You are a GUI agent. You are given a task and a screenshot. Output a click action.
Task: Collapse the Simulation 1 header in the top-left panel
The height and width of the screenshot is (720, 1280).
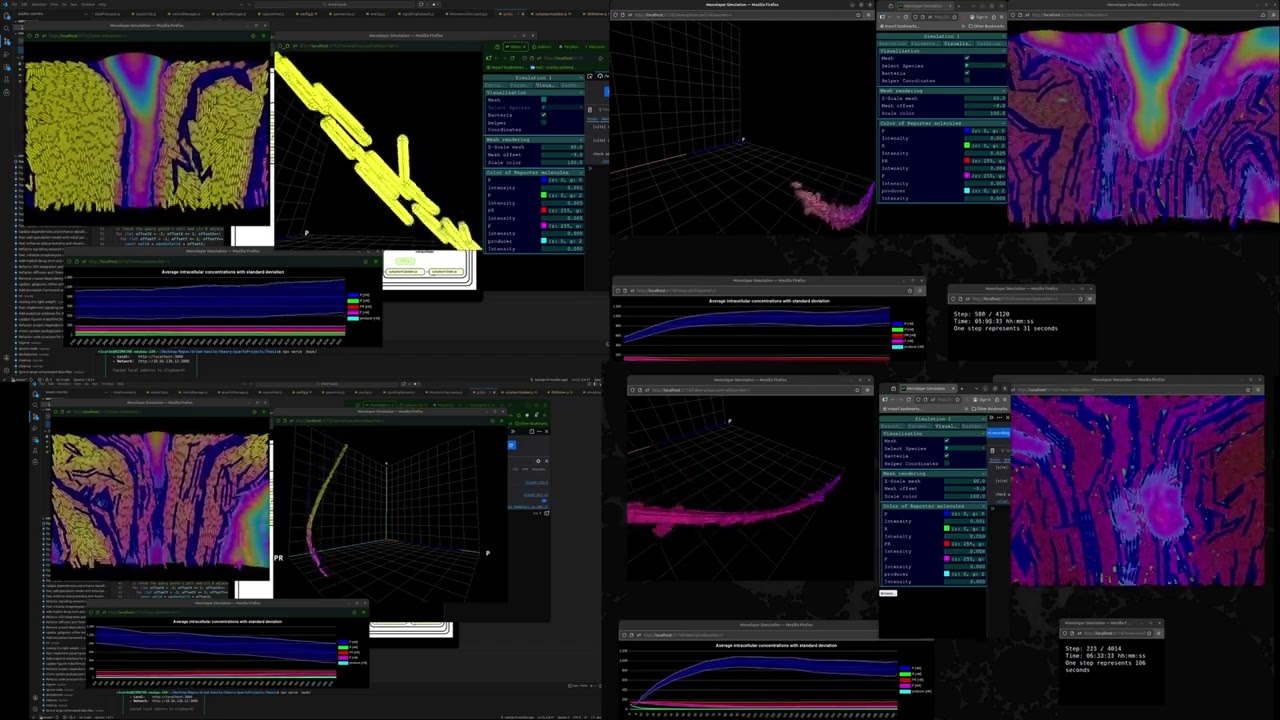click(534, 77)
